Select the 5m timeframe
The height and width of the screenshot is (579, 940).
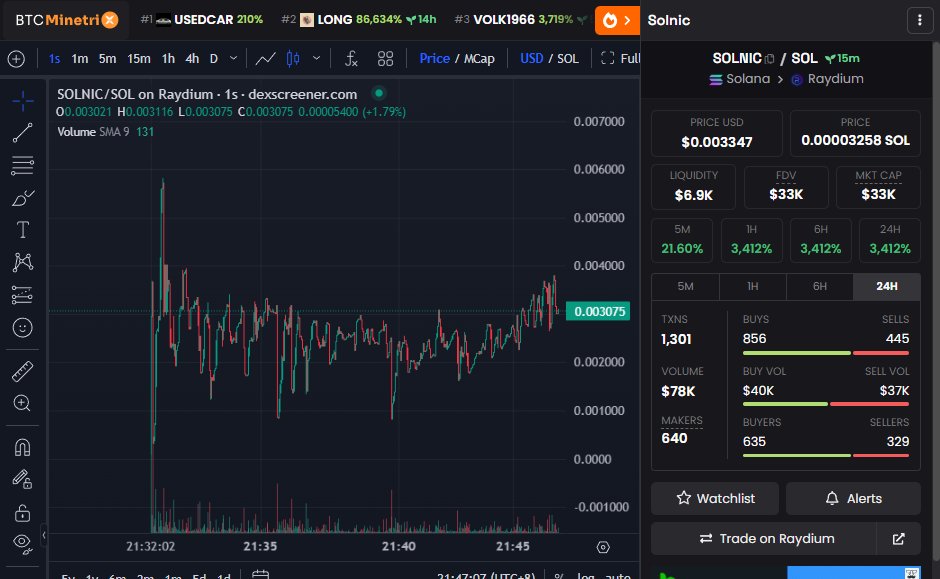107,59
